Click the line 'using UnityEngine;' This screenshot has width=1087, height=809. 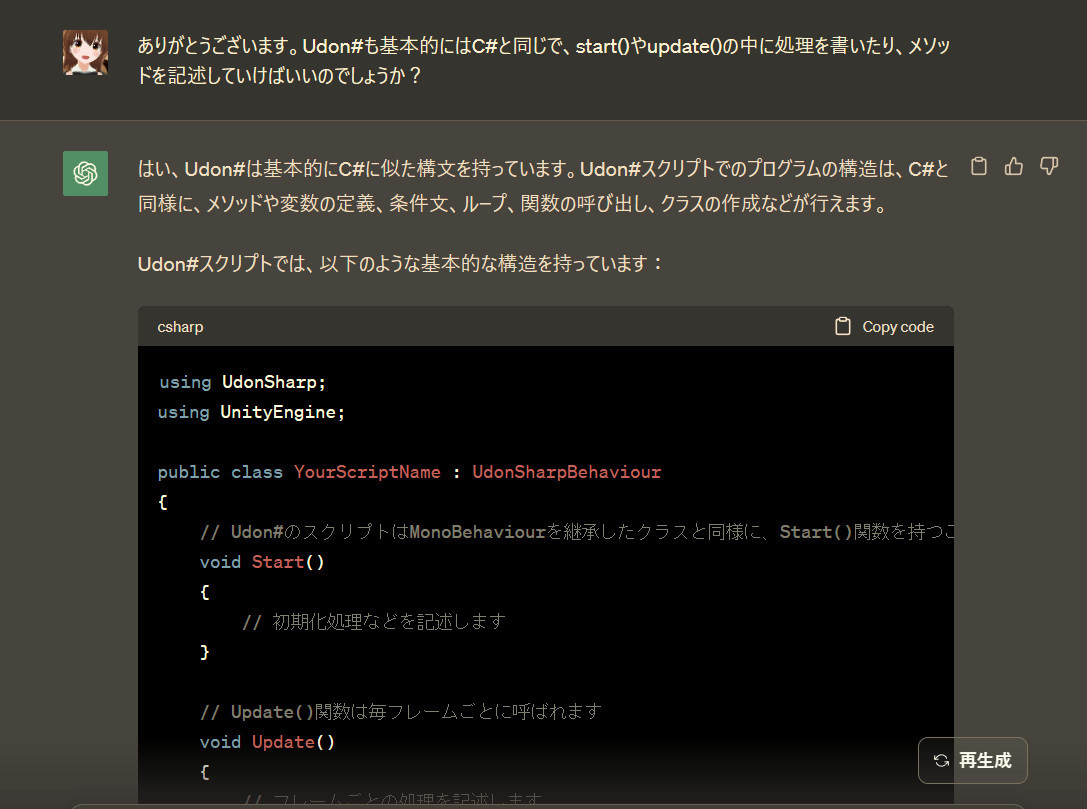[x=251, y=412]
